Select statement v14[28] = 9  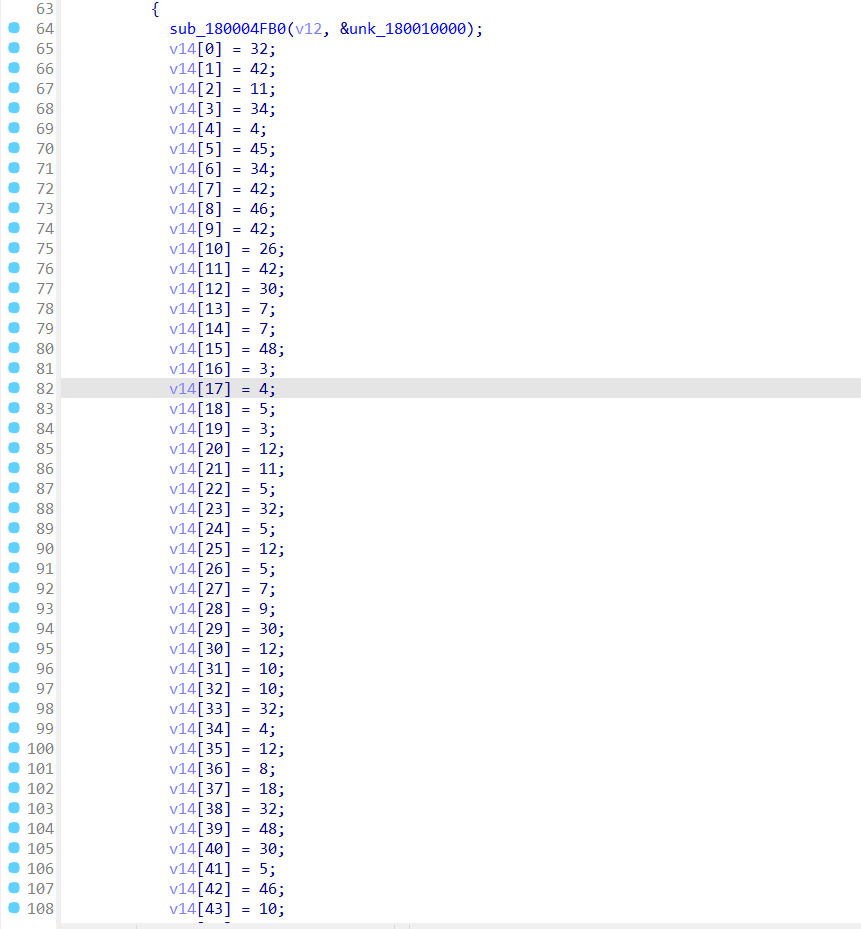tap(222, 609)
